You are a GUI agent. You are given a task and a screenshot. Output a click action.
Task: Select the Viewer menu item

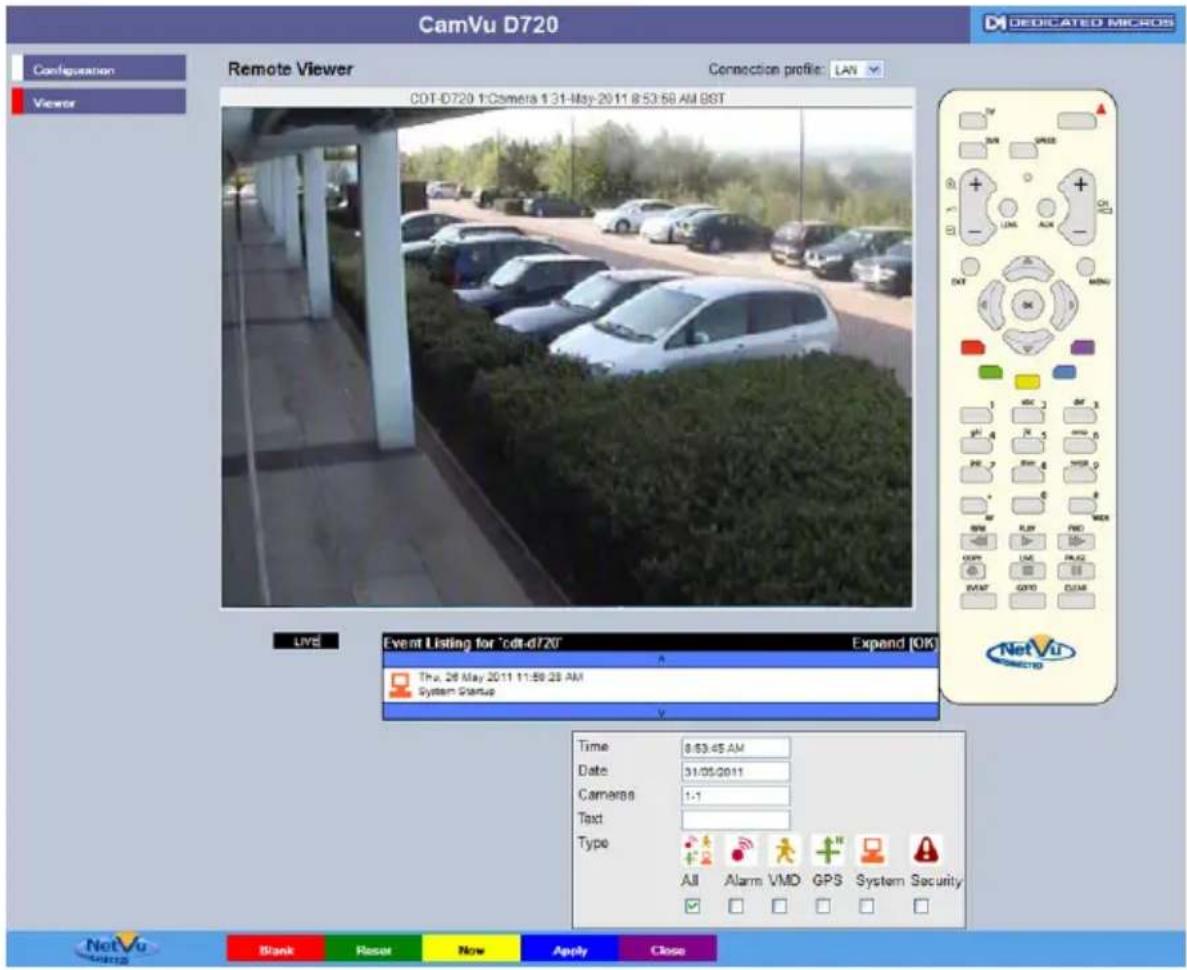[98, 102]
